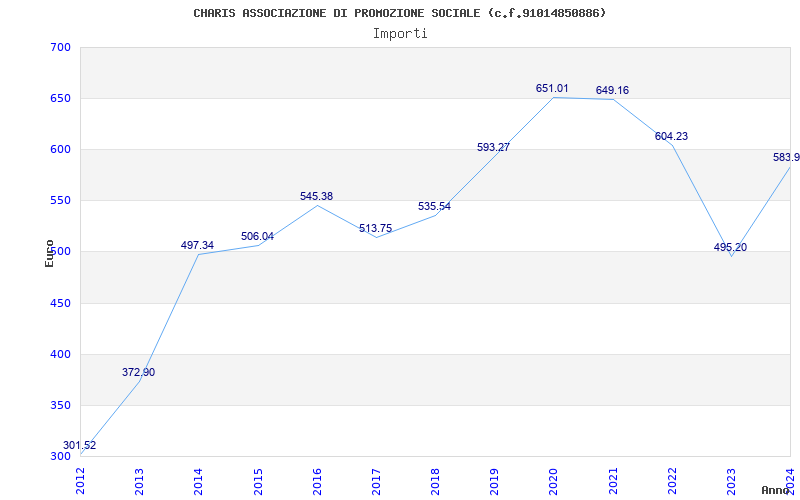This screenshot has height=500, width=800.
Task: Click the 2018 x-axis label
Action: [436, 481]
